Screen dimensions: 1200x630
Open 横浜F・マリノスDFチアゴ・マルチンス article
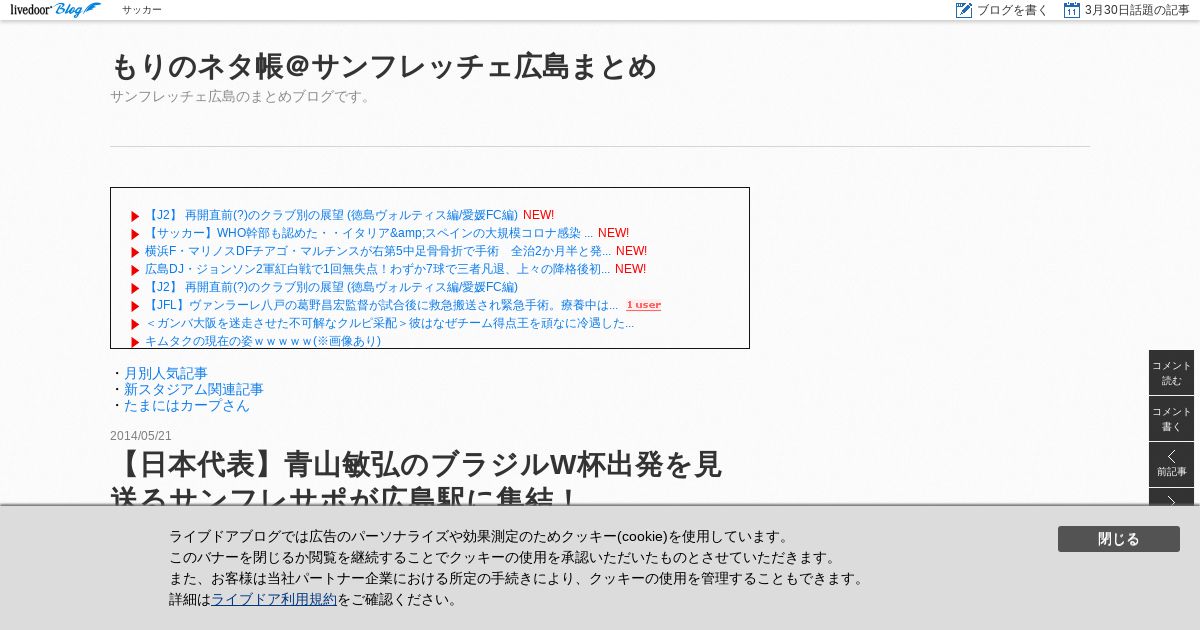[378, 251]
